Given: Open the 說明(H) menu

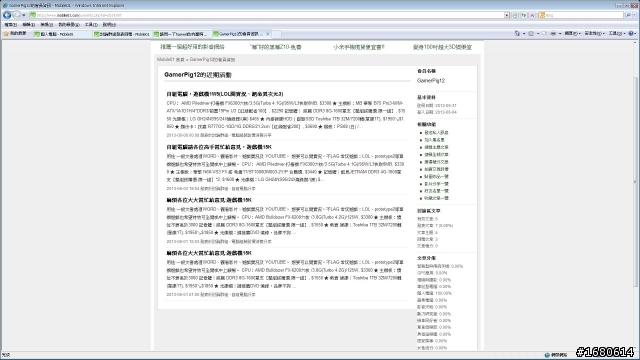Looking at the screenshot, I should pos(109,25).
